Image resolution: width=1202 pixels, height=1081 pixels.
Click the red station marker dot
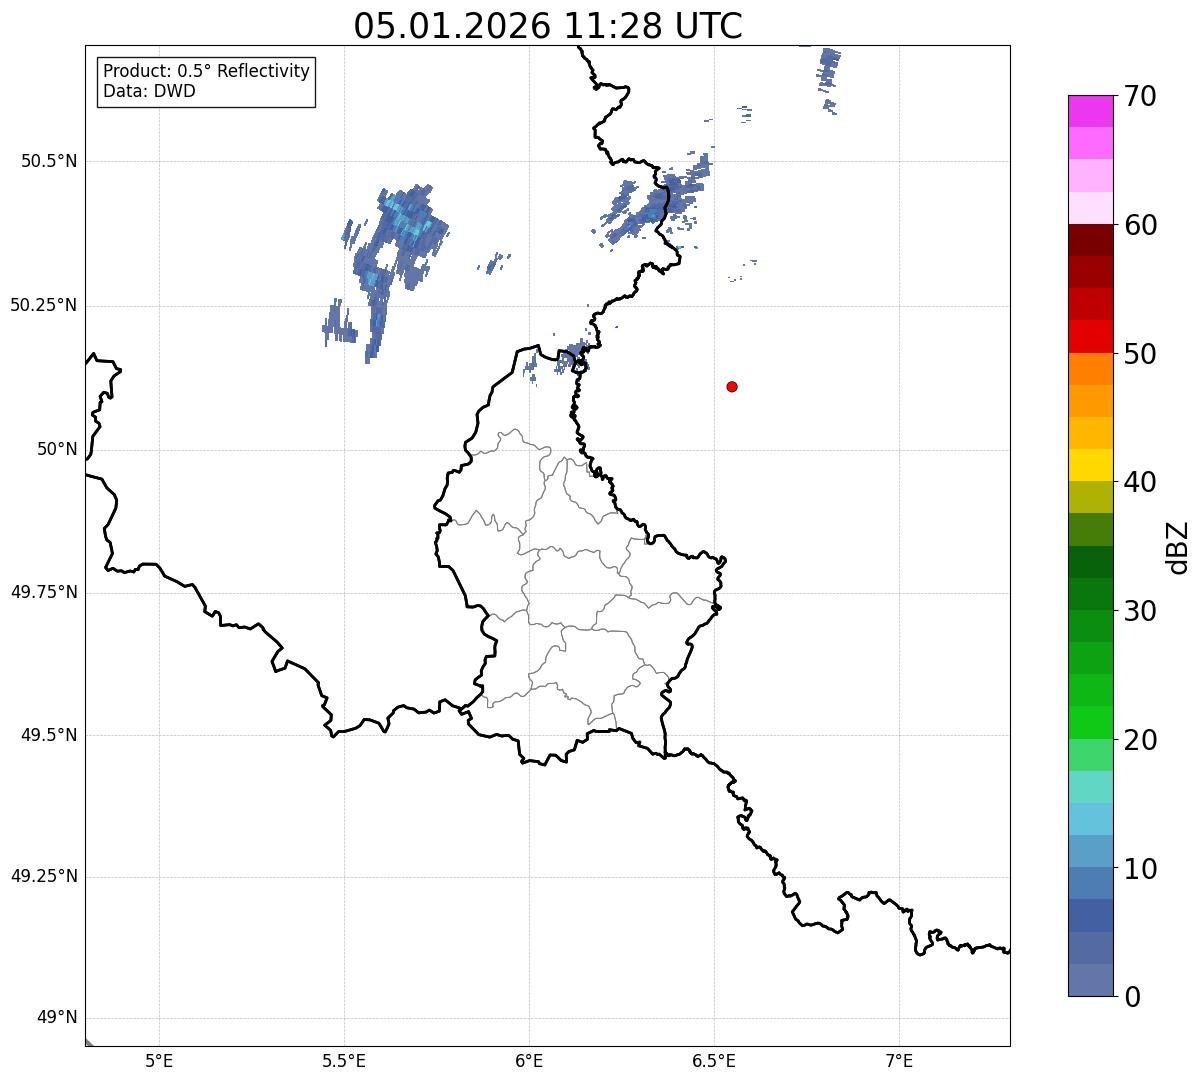pyautogui.click(x=732, y=386)
